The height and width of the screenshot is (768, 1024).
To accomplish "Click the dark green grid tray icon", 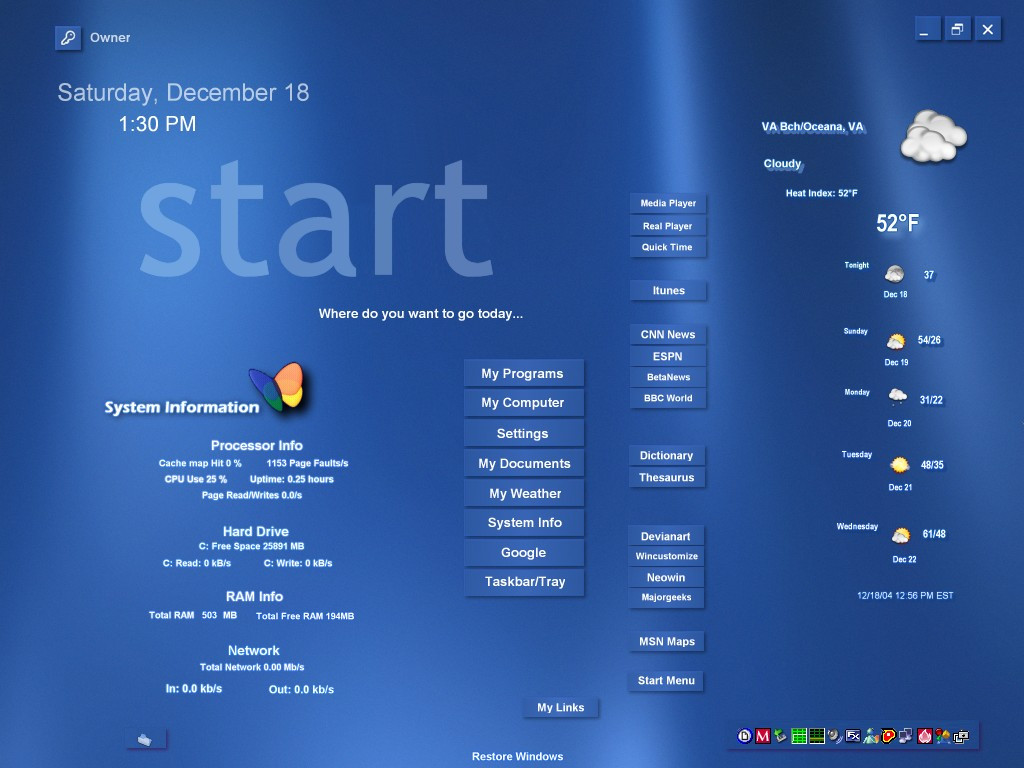I will [x=816, y=736].
